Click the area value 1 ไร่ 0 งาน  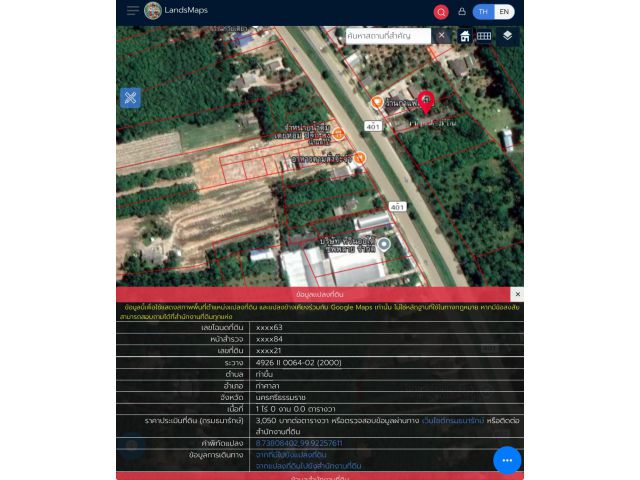296,409
